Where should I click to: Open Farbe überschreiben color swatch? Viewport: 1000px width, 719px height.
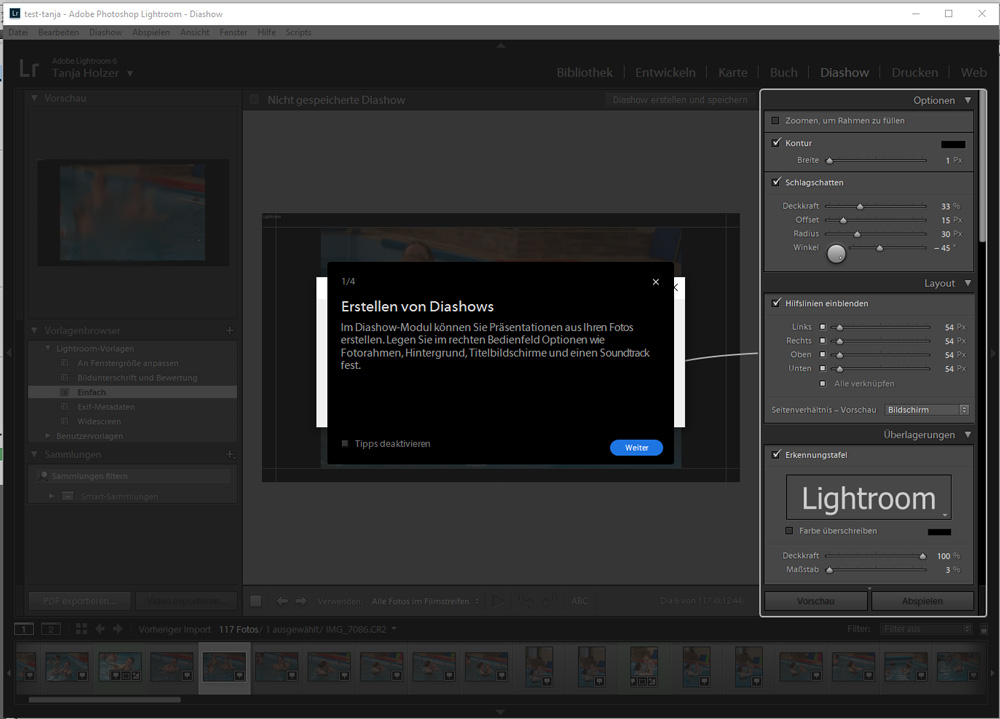[x=939, y=531]
